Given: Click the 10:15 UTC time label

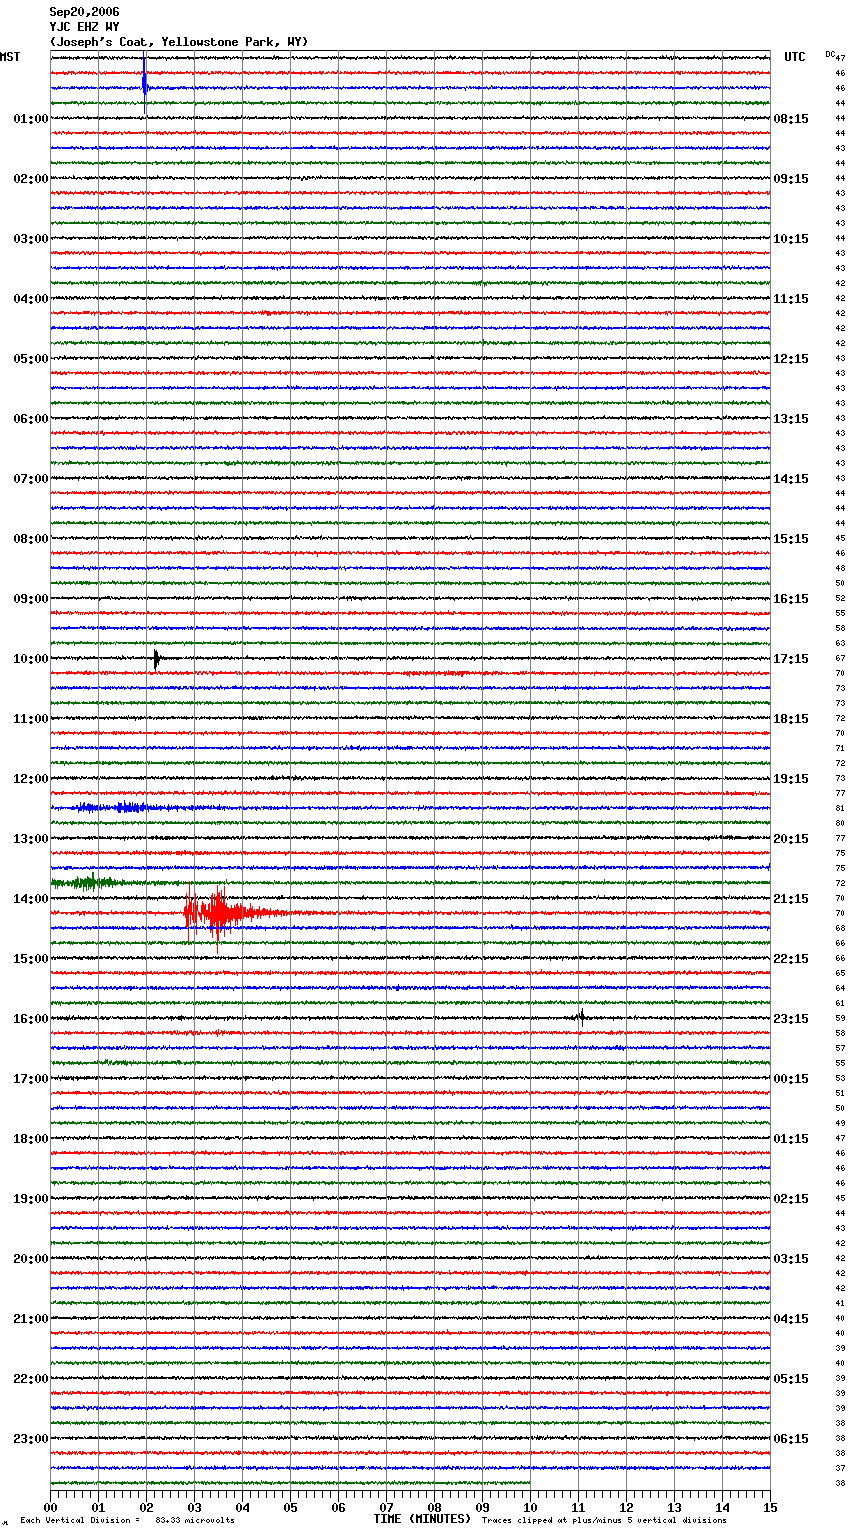Looking at the screenshot, I should pyautogui.click(x=791, y=239).
